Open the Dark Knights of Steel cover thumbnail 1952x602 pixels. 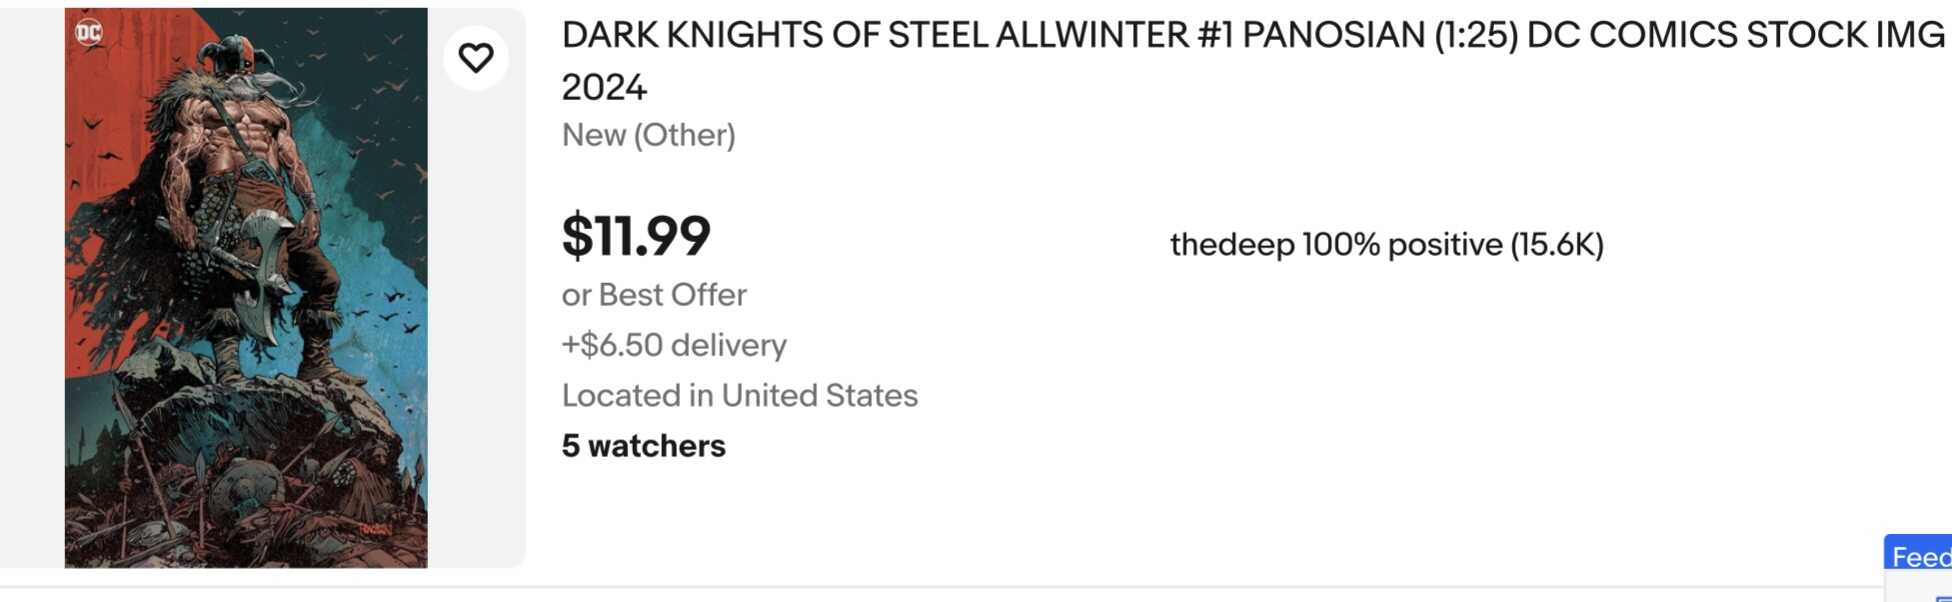pos(246,288)
